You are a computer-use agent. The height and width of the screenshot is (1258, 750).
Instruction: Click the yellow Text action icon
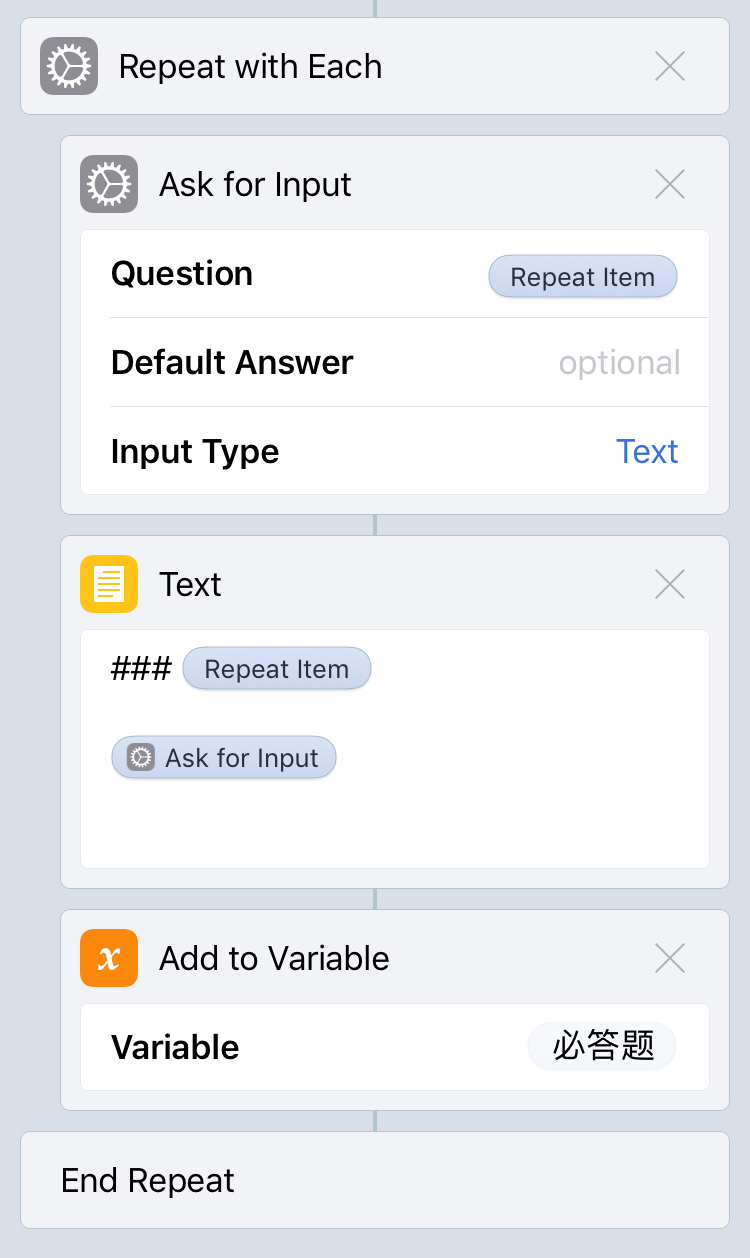click(109, 584)
